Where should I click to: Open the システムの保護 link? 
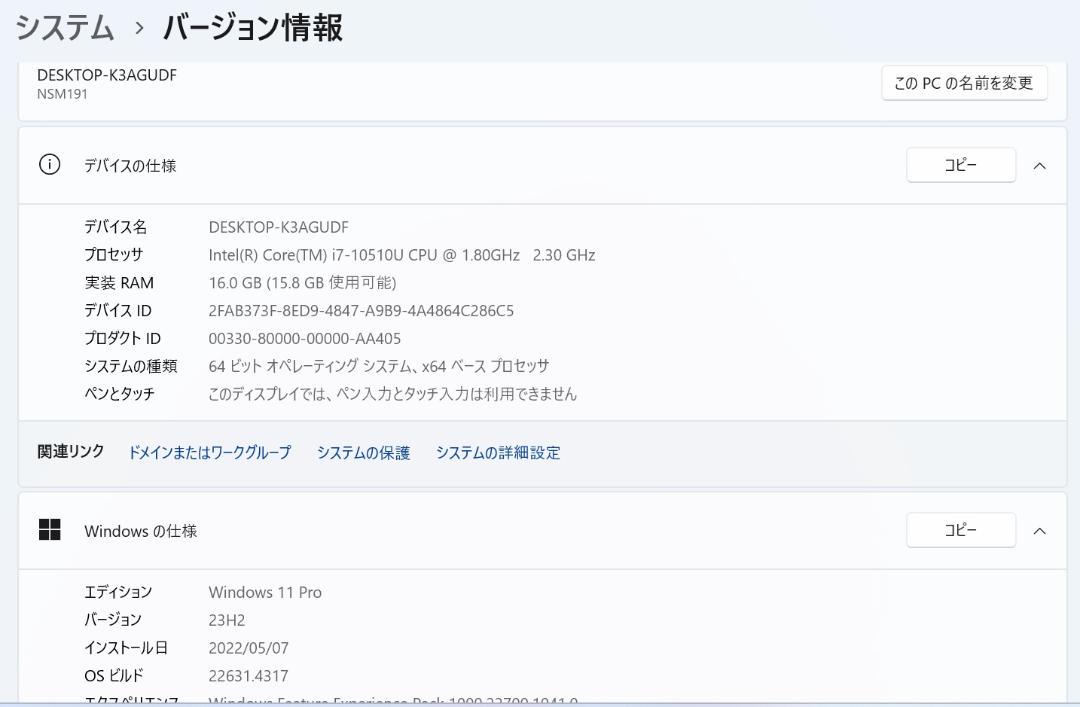click(364, 452)
